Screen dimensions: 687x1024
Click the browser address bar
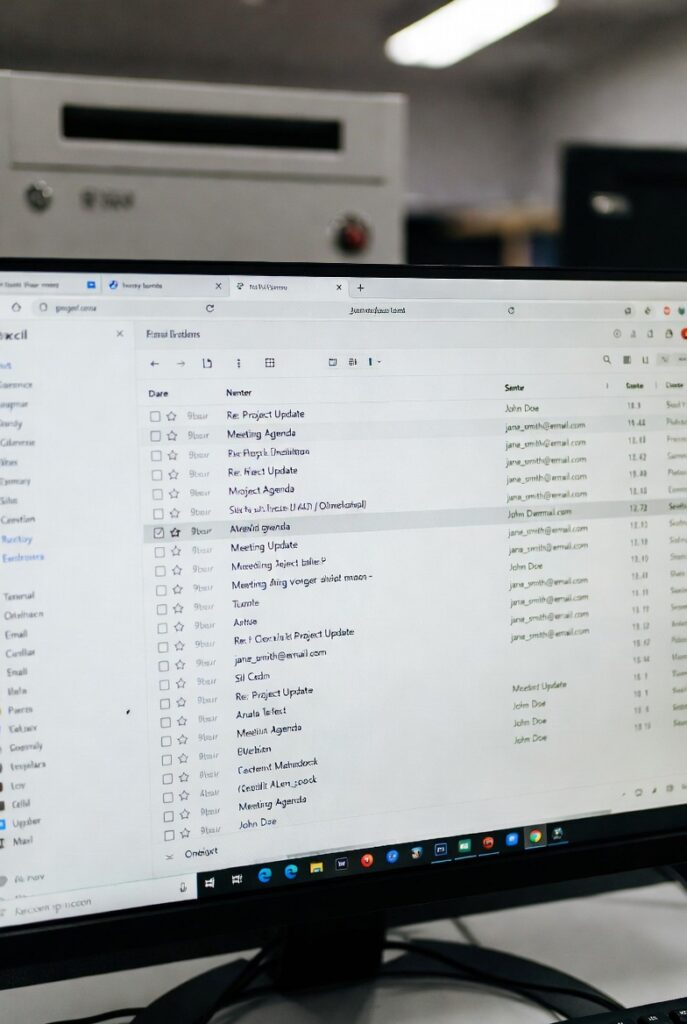(x=370, y=310)
